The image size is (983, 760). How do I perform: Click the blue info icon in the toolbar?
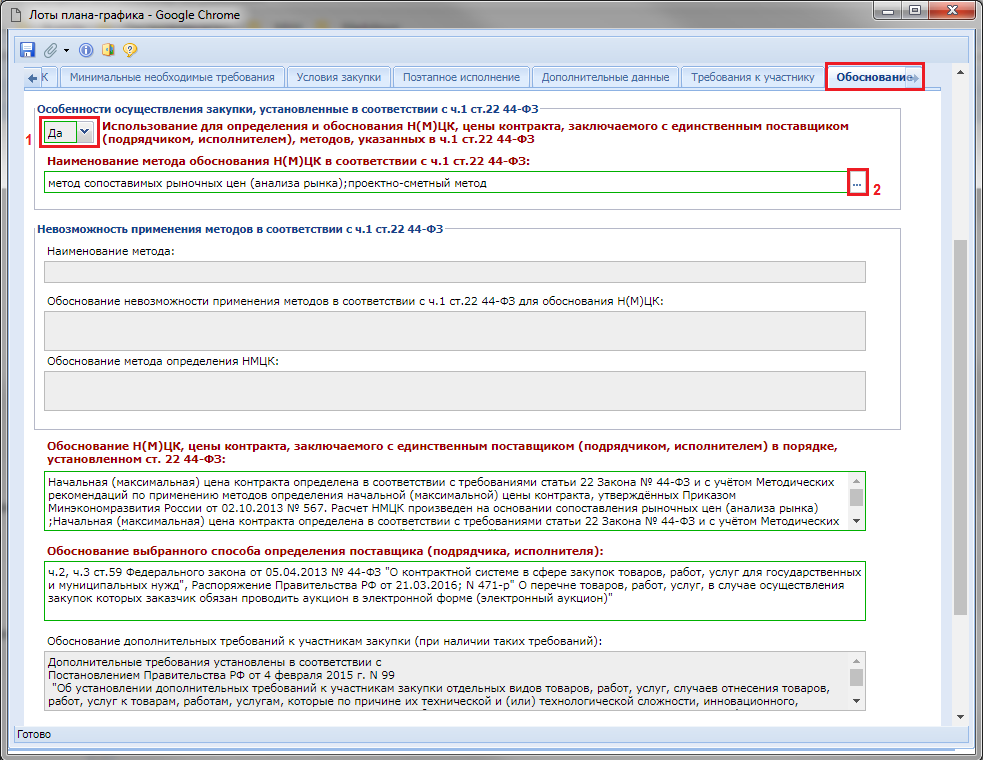click(86, 49)
